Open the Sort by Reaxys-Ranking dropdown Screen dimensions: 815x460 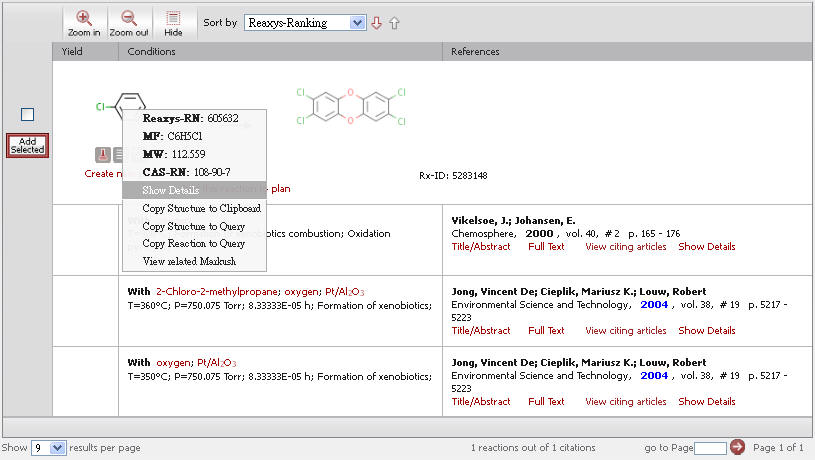coord(305,23)
